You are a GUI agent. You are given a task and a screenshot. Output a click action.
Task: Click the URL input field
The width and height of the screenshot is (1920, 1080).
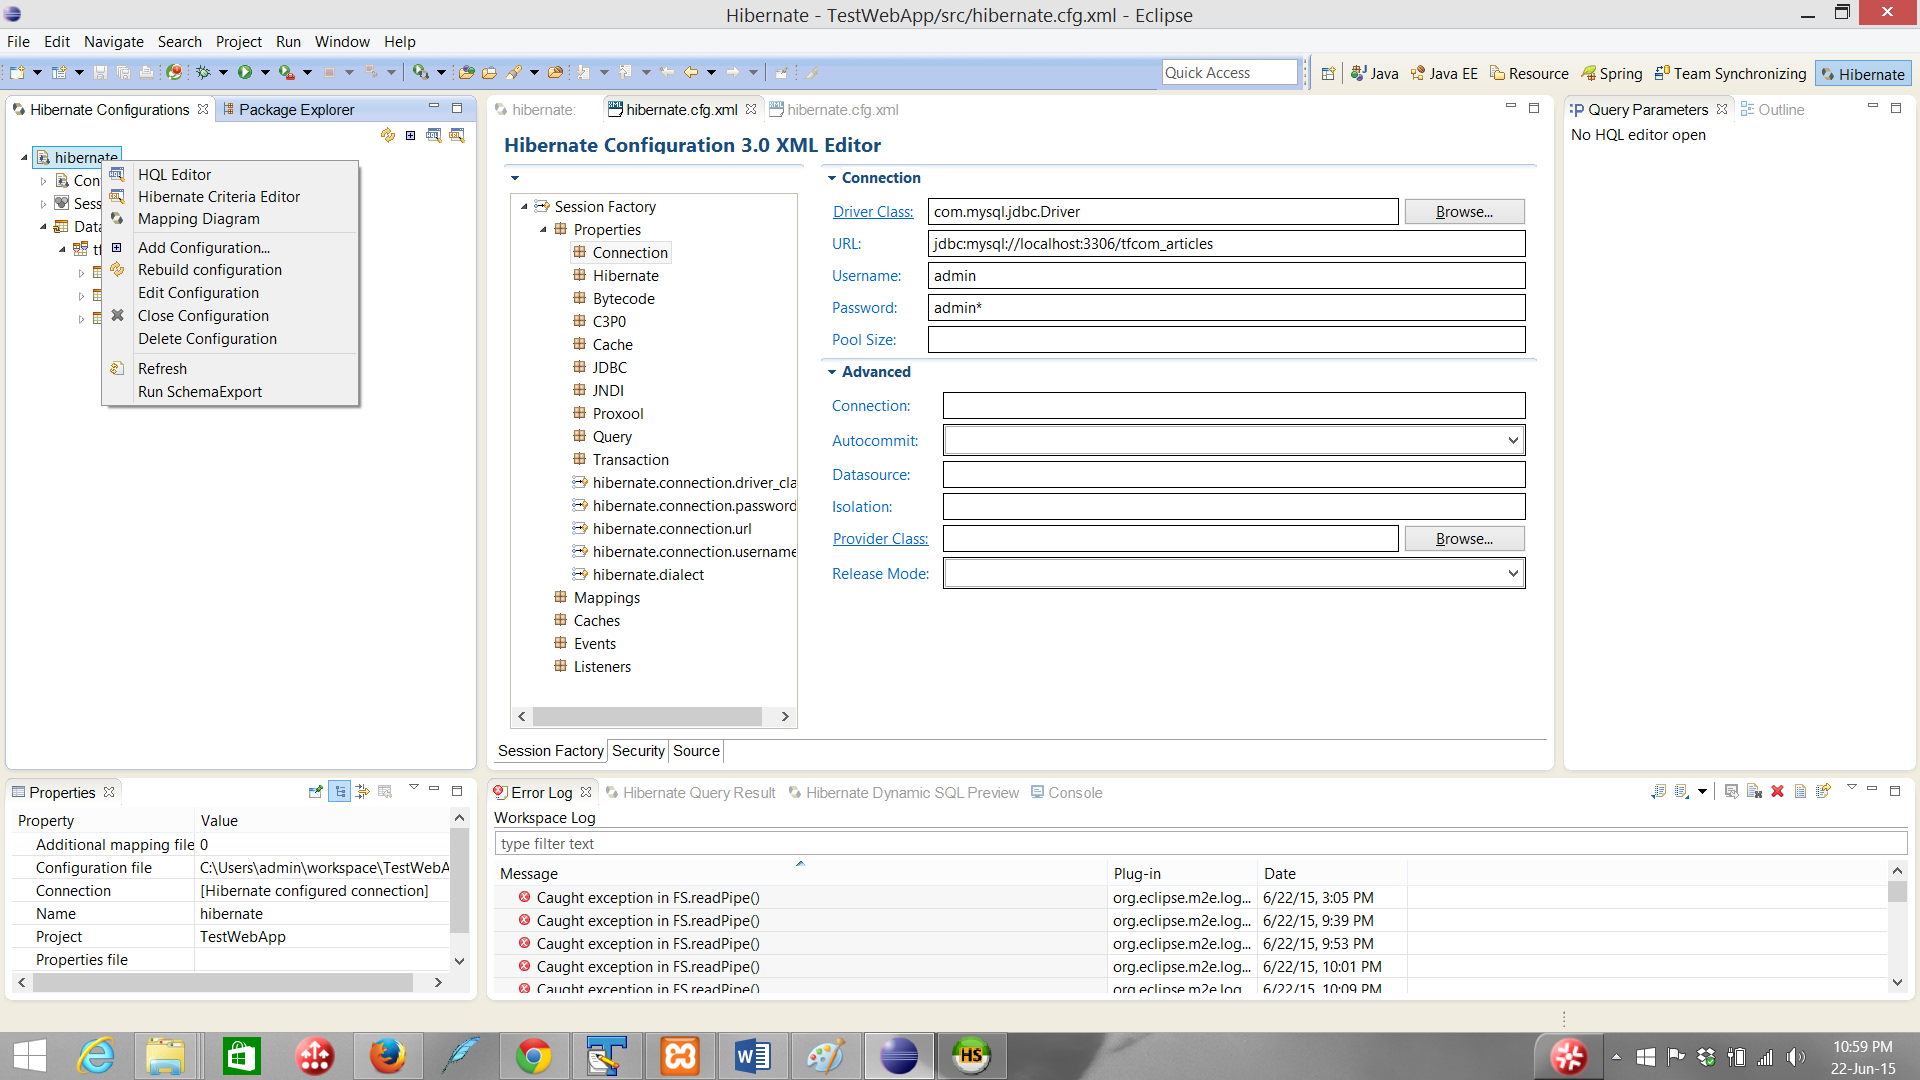coord(1226,244)
